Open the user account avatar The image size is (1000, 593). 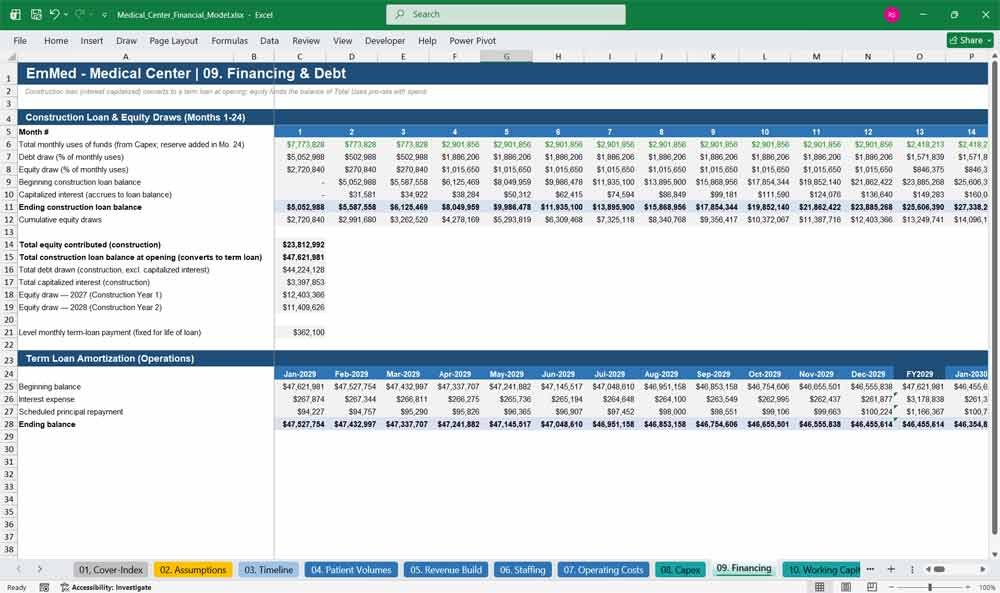click(x=892, y=14)
